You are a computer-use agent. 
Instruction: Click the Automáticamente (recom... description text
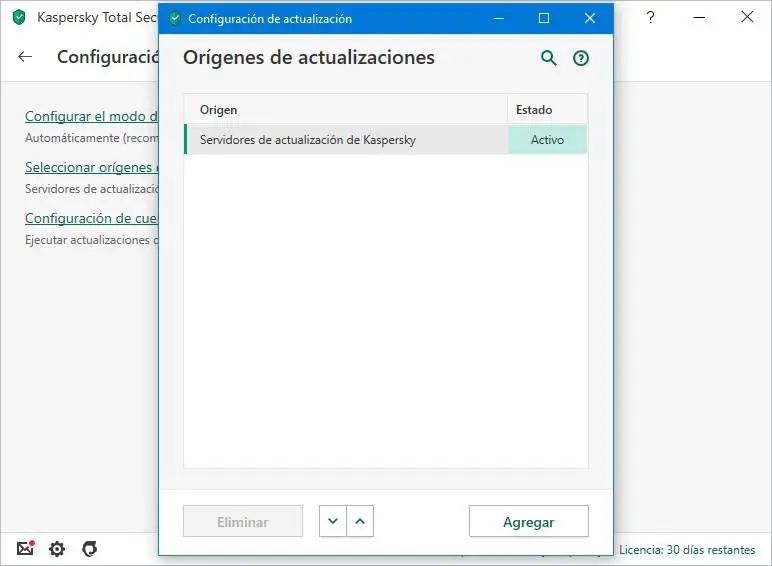coord(92,138)
